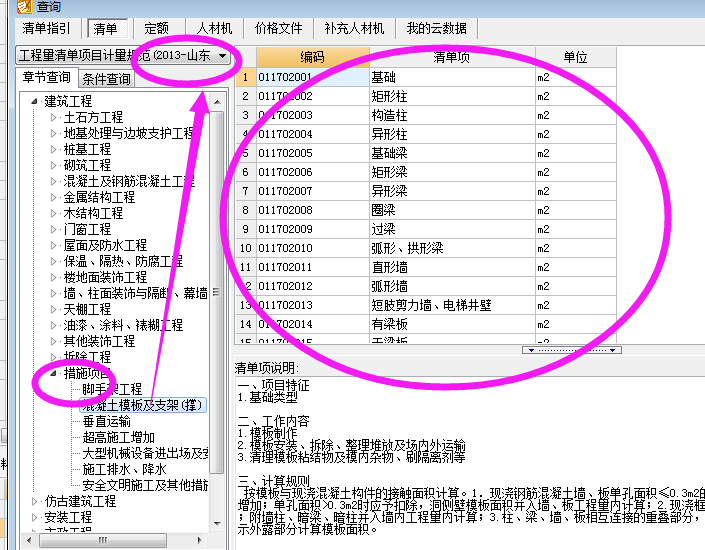Select the 直形墙 row
Viewport: 705px width, 550px height.
click(x=426, y=267)
